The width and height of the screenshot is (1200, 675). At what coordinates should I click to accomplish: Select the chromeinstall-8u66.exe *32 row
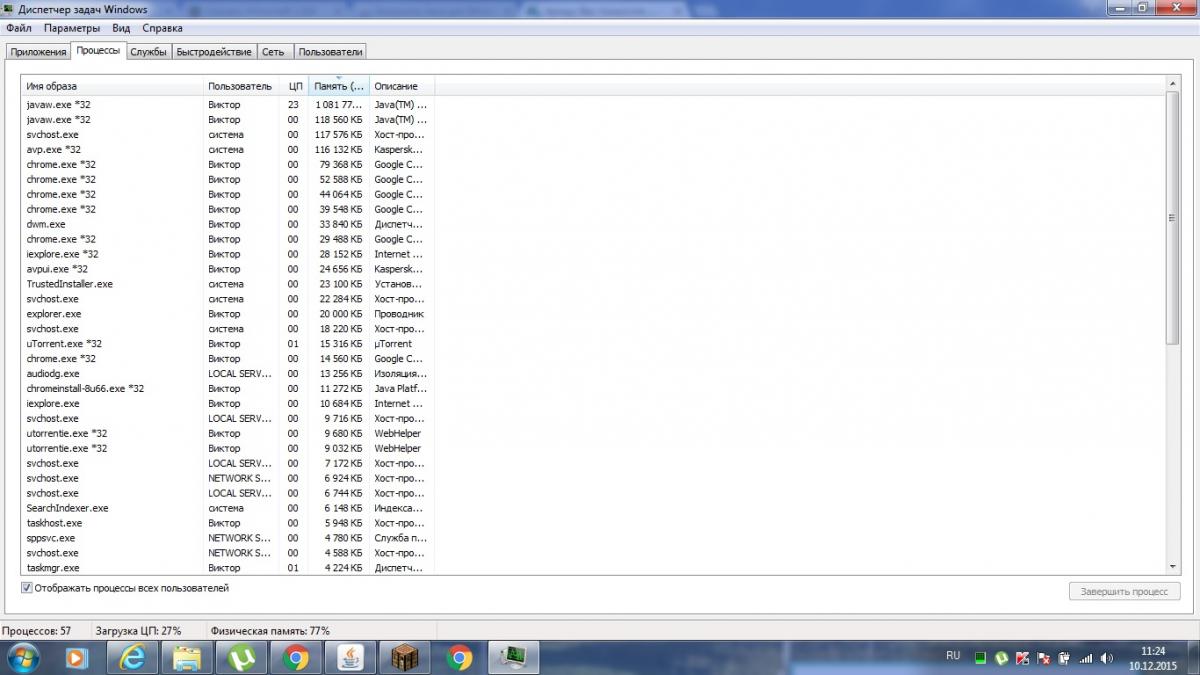pyautogui.click(x=228, y=388)
